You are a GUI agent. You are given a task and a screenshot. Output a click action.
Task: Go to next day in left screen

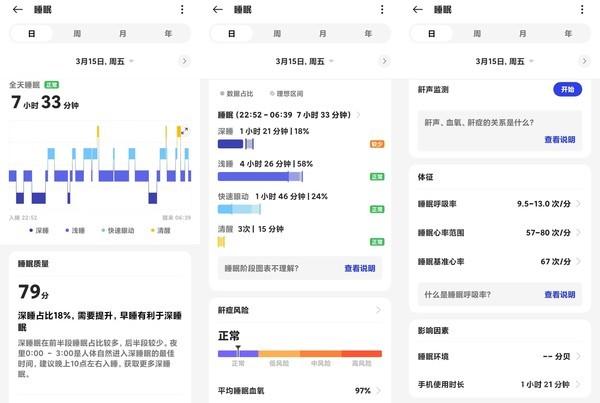(184, 61)
